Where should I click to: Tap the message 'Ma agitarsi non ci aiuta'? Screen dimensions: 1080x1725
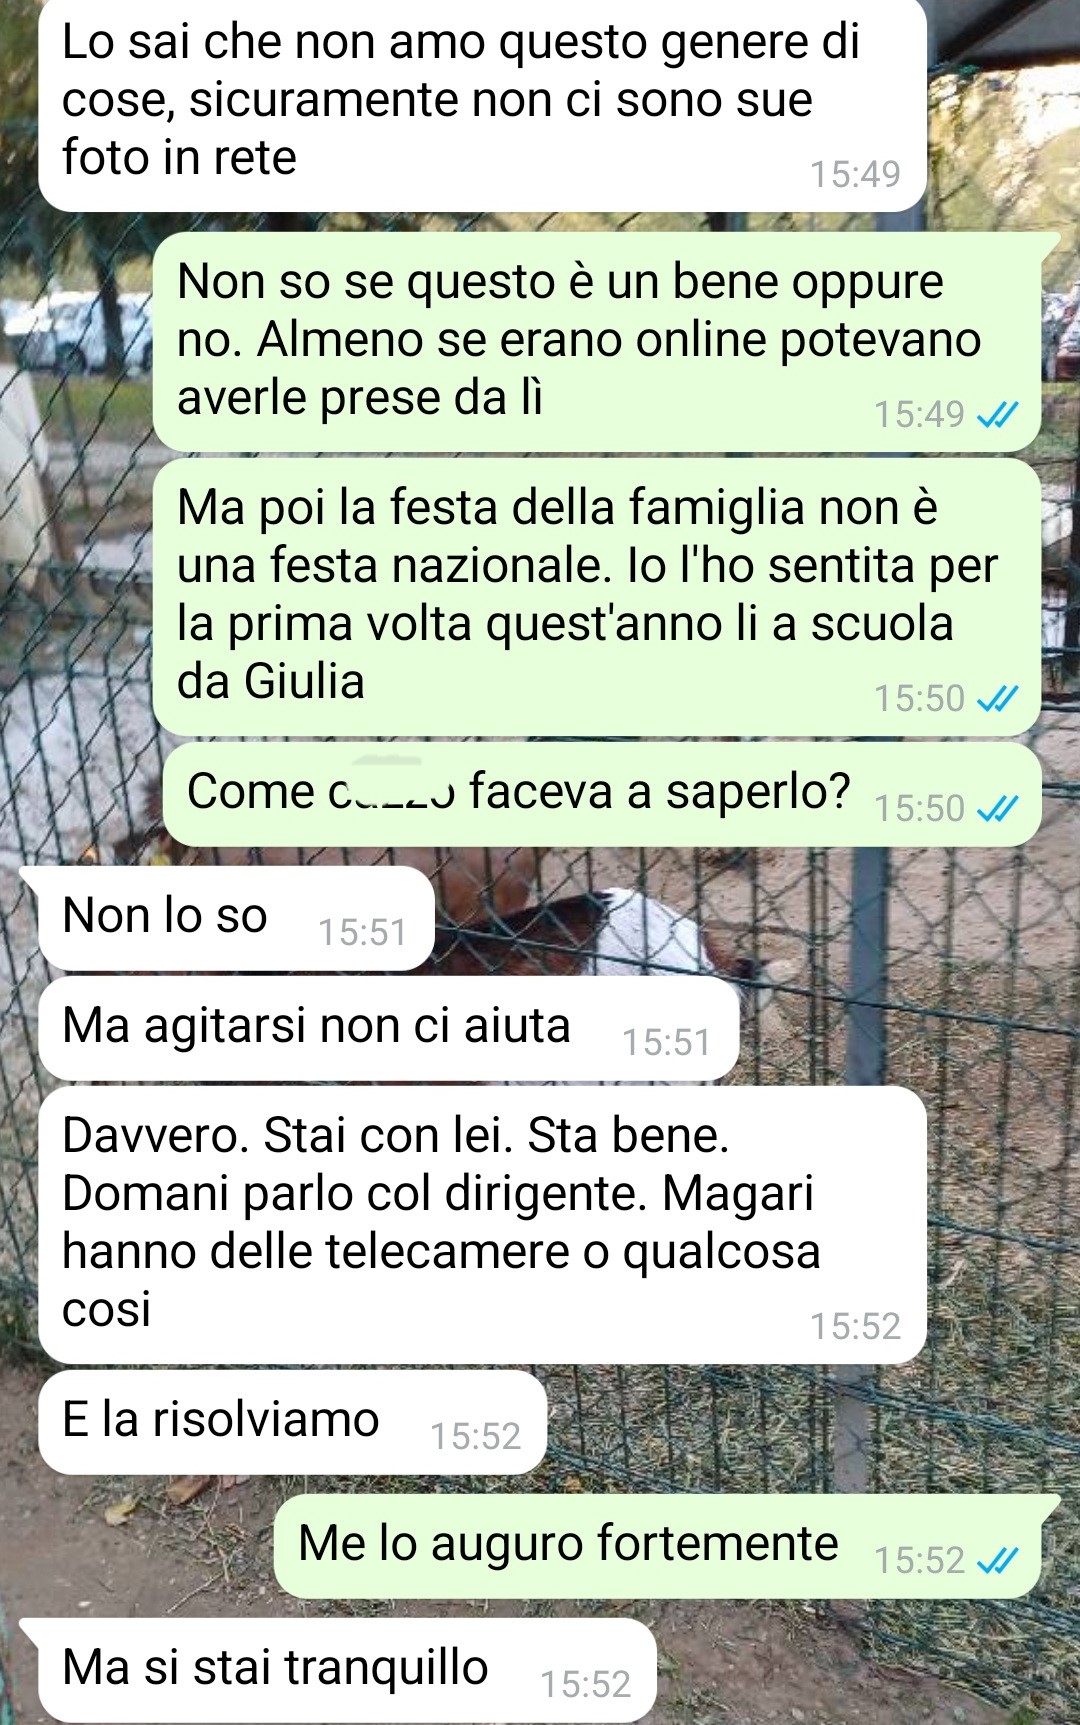click(x=389, y=1028)
